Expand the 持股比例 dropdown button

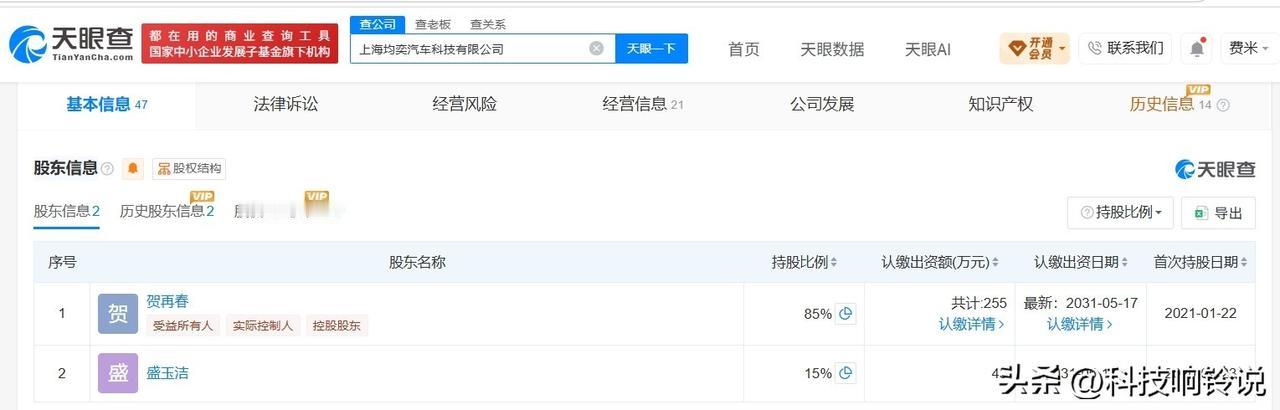click(x=1120, y=212)
